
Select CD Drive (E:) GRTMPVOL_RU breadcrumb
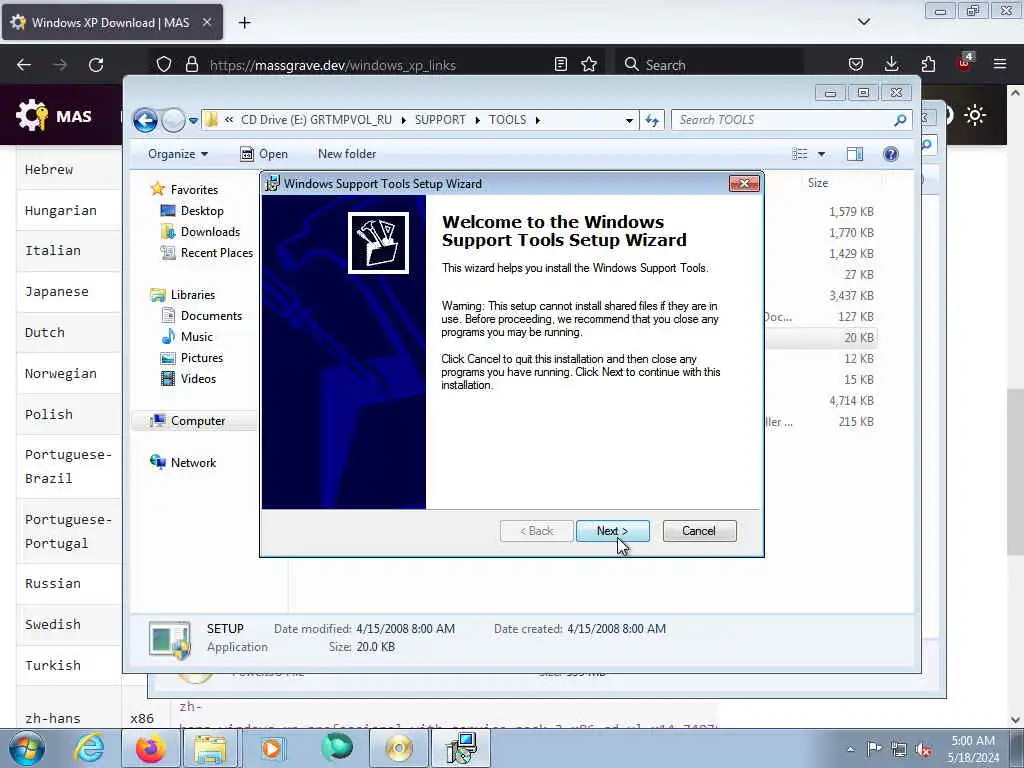316,120
